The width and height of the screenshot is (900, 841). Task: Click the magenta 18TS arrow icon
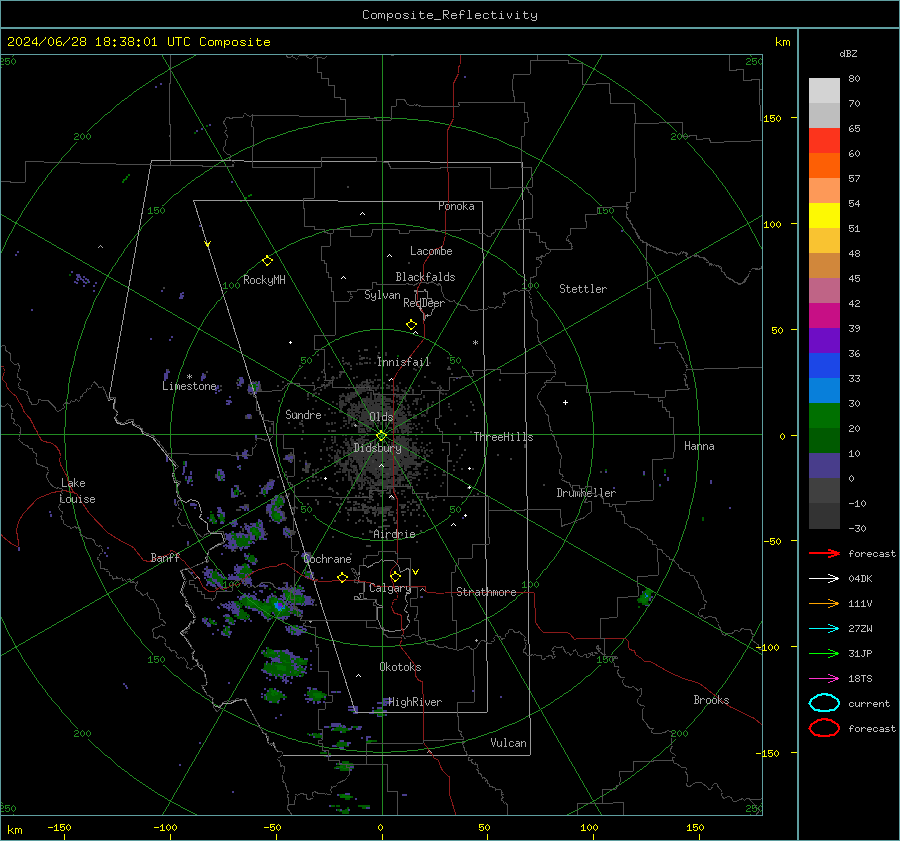pos(824,679)
